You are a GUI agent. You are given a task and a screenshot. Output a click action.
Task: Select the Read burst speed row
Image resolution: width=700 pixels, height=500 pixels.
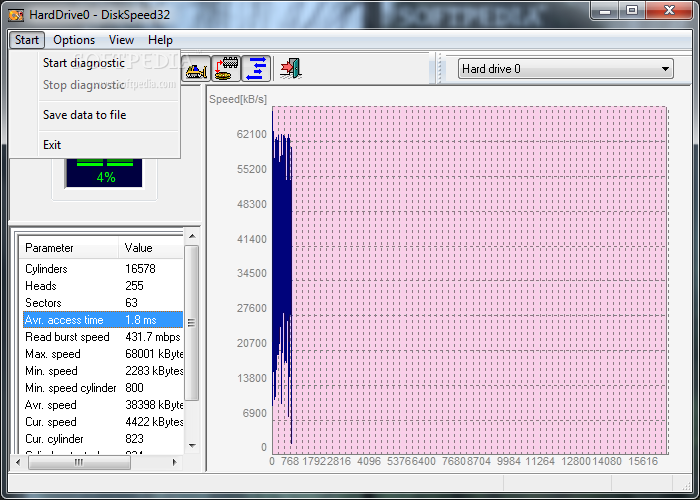pos(103,337)
